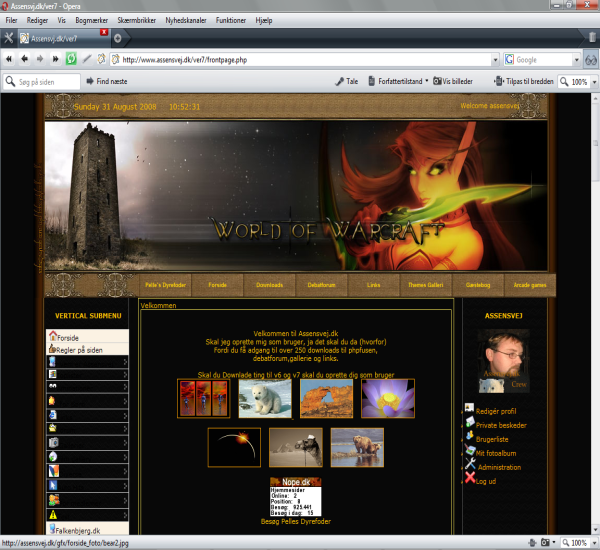Go back using the back arrow
The image size is (600, 550).
coord(24,59)
